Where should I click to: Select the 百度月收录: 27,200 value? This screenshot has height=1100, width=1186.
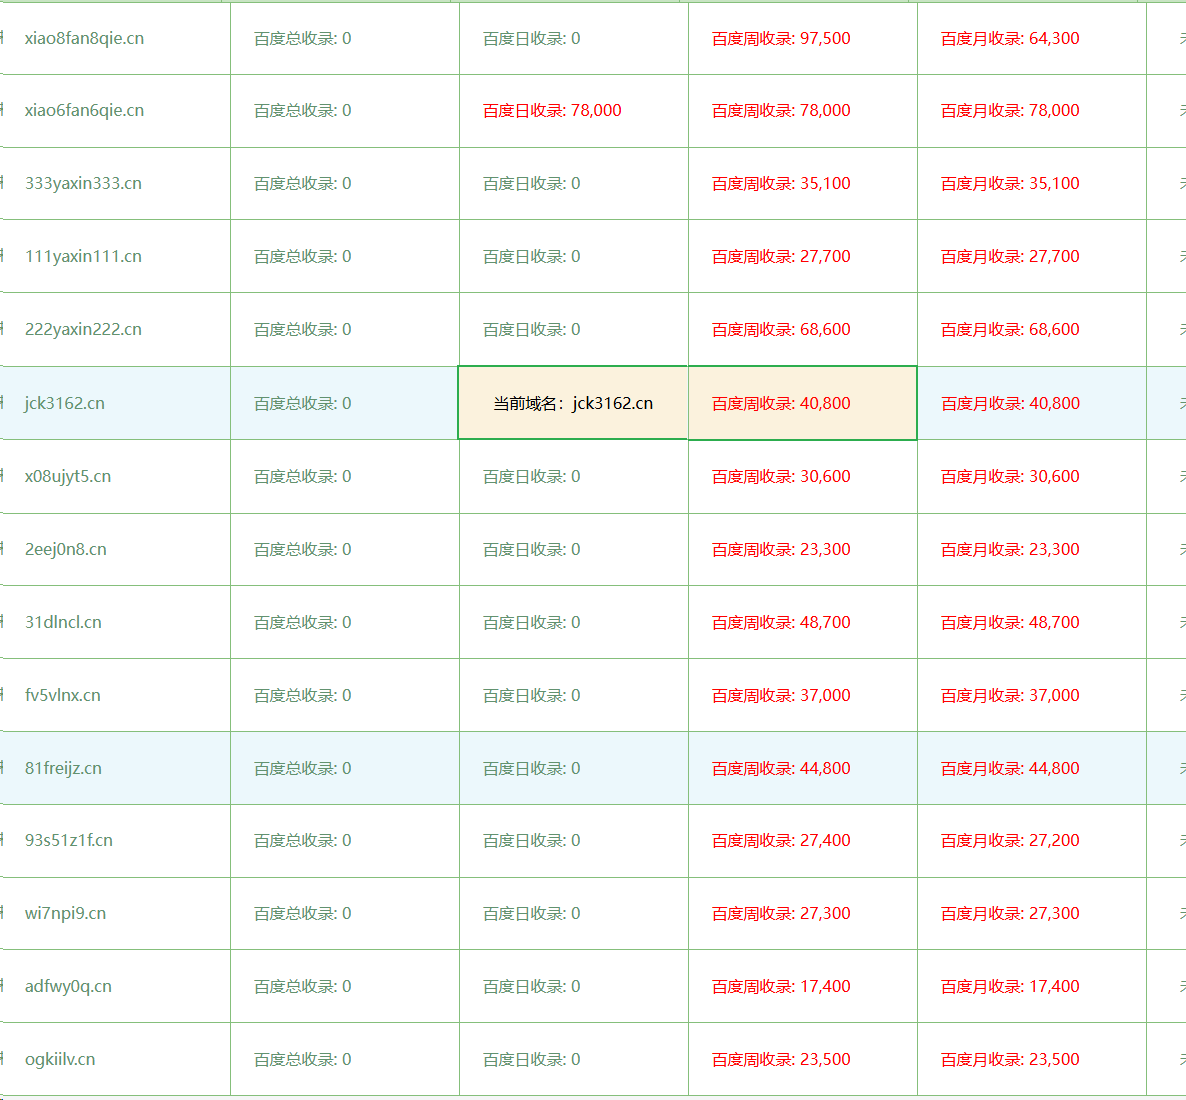1010,841
